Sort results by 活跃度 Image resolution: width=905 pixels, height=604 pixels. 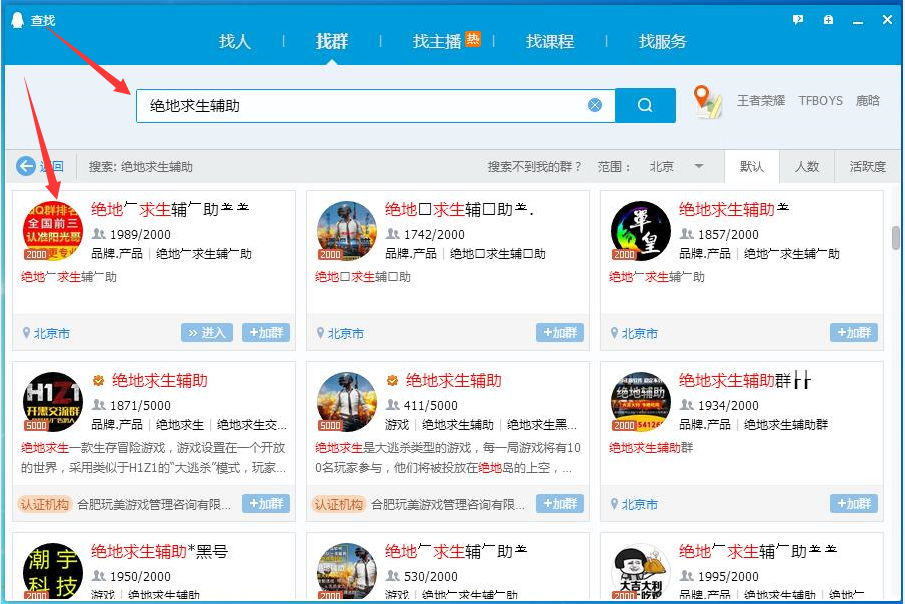[867, 167]
